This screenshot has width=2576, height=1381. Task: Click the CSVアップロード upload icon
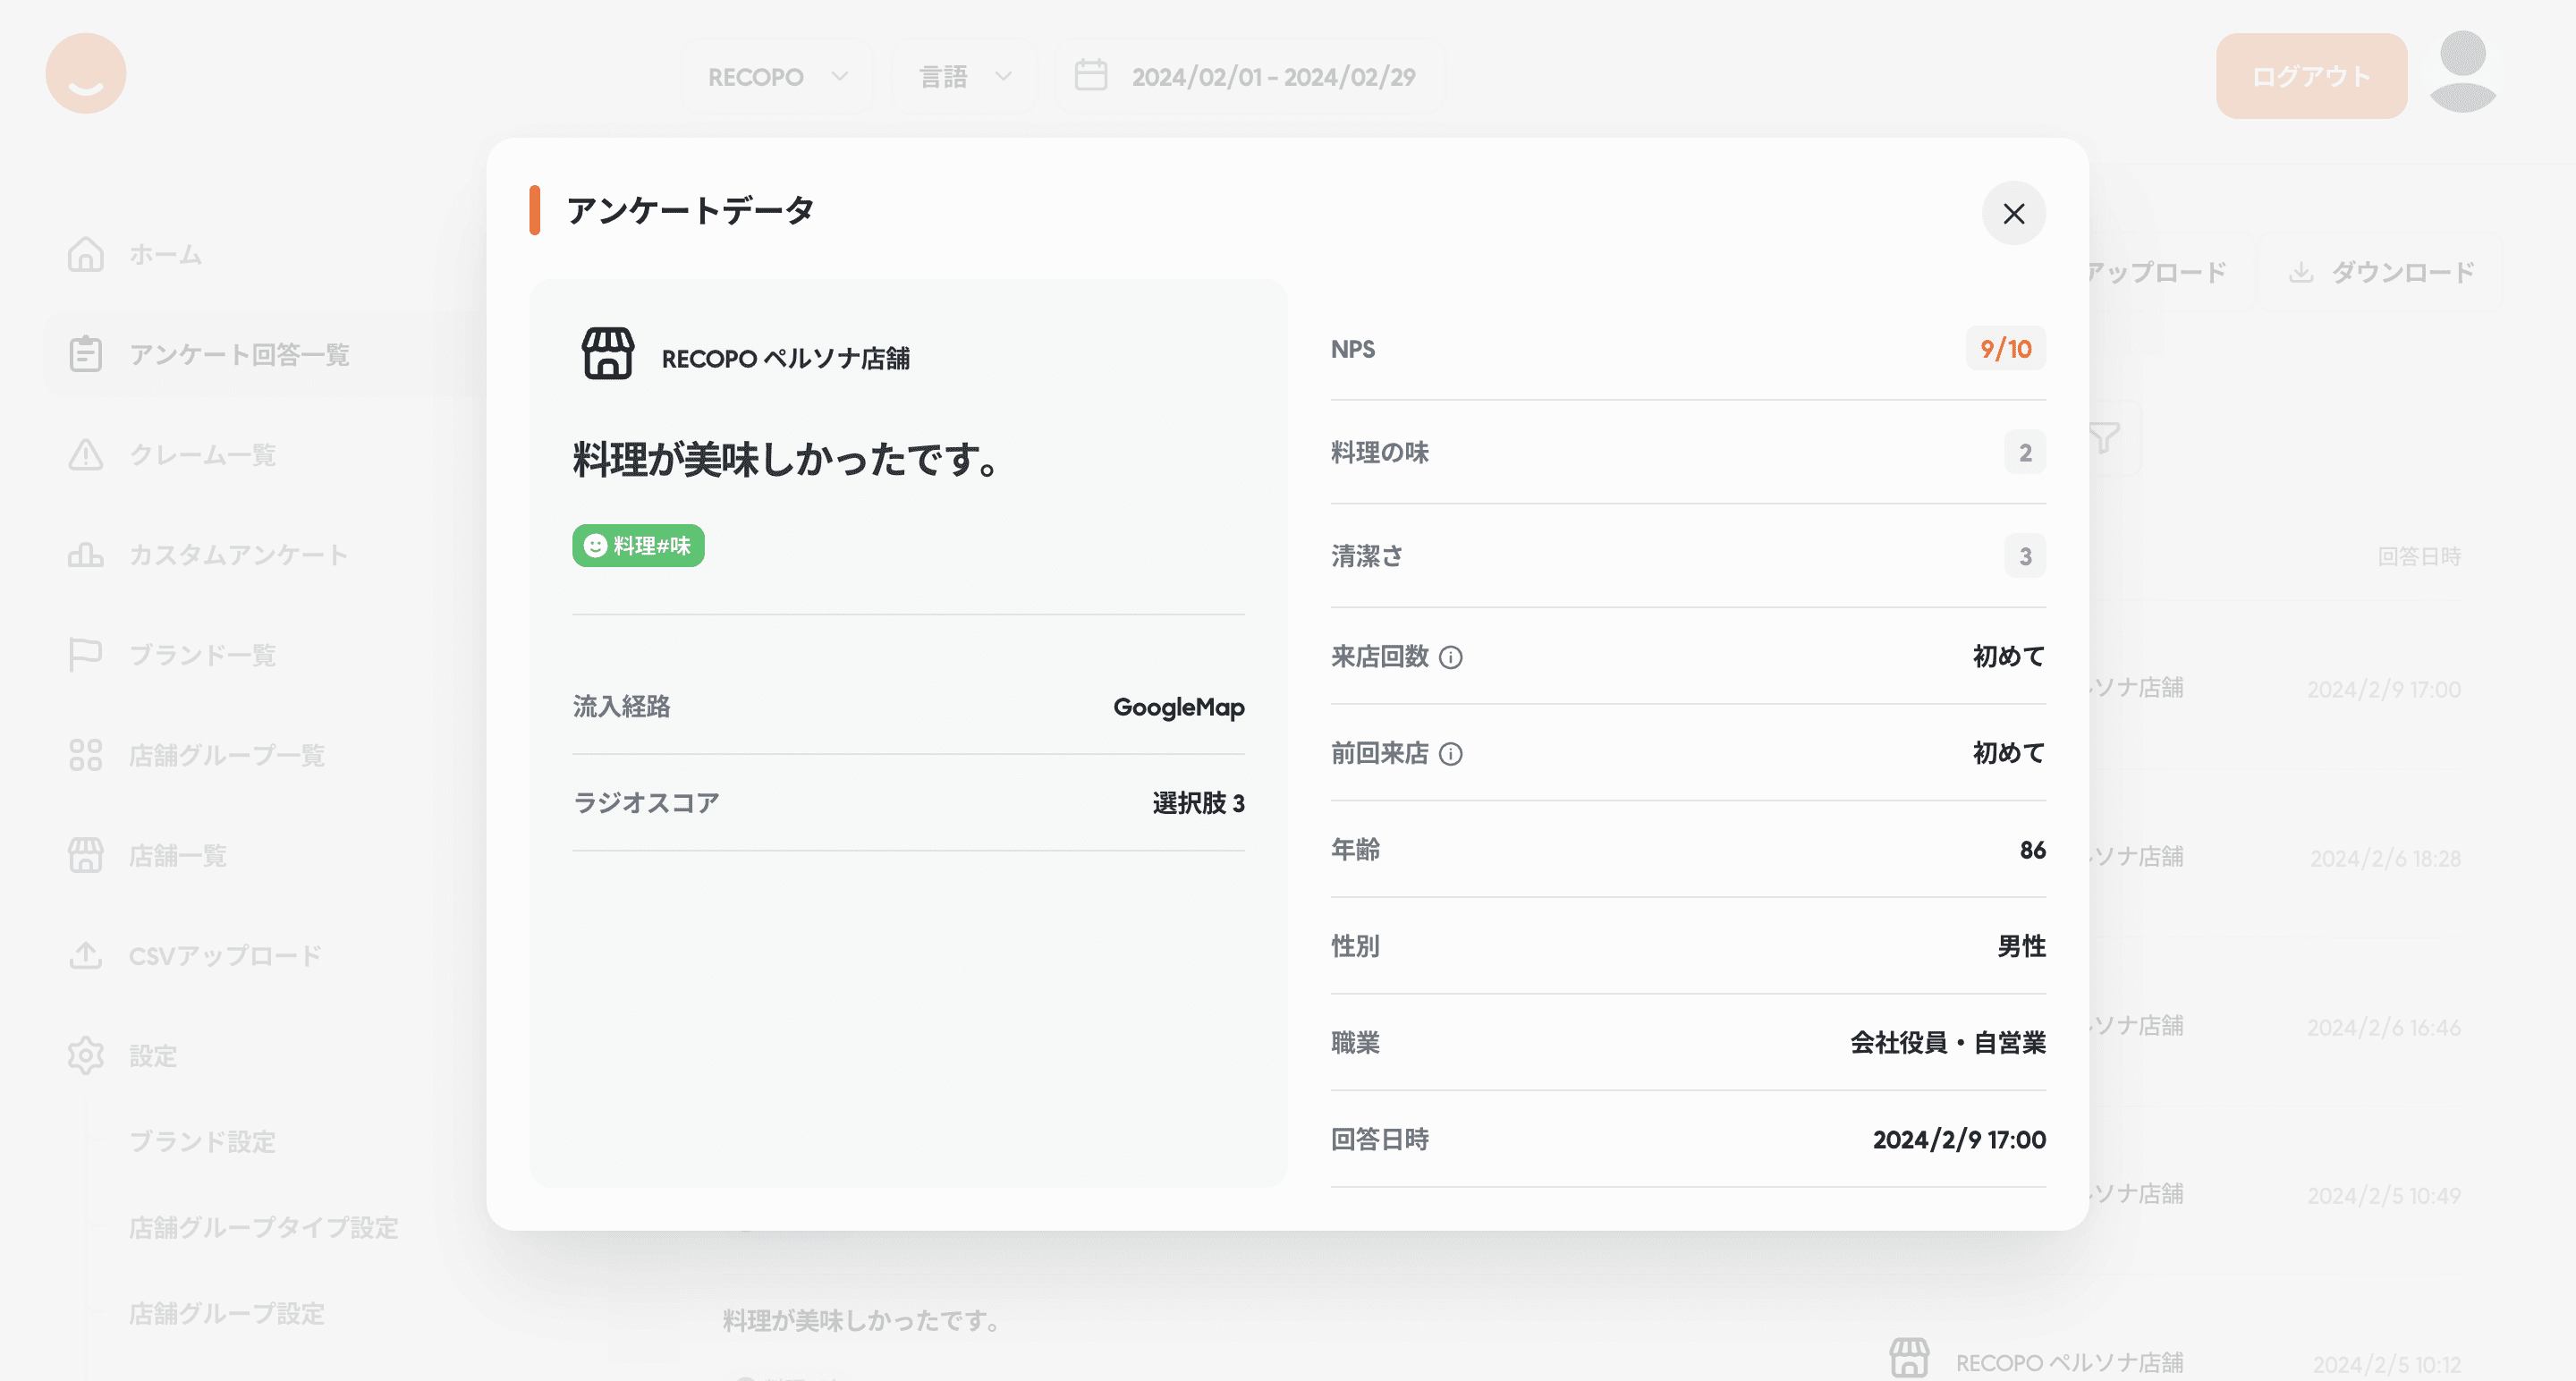tap(86, 955)
